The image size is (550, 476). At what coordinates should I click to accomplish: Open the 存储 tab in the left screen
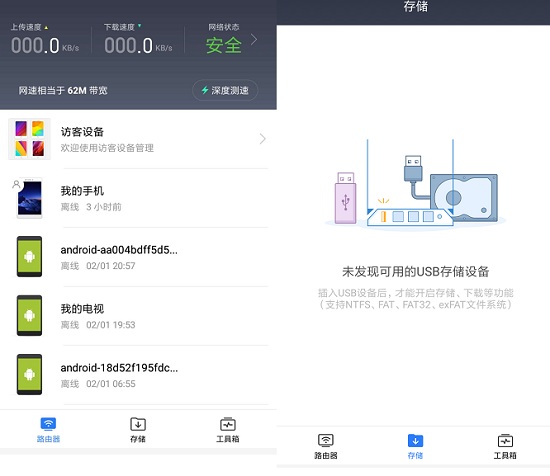pyautogui.click(x=138, y=429)
